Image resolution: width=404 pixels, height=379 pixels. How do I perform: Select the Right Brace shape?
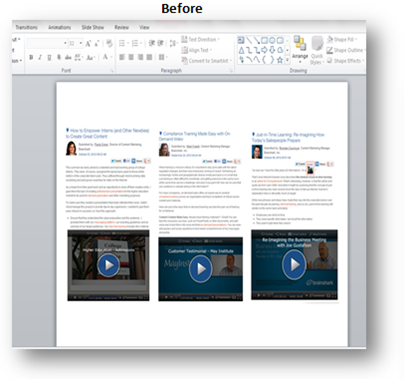tap(272, 60)
